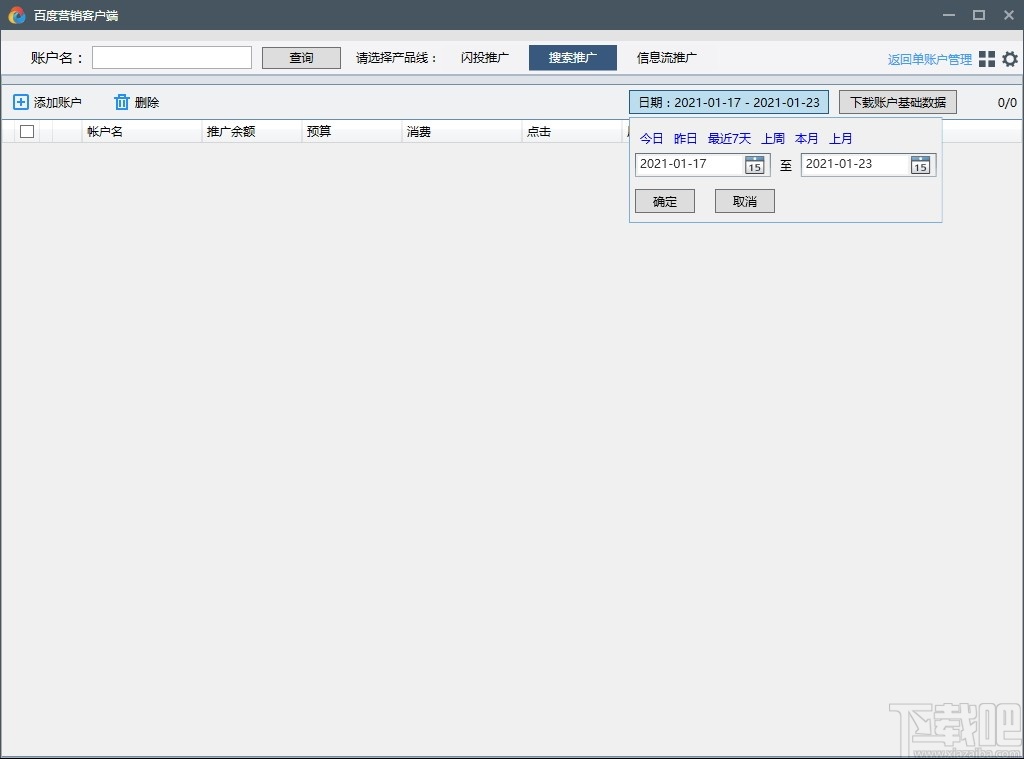Viewport: 1024px width, 759px height.
Task: Select 今日 as the date range
Action: pyautogui.click(x=650, y=138)
